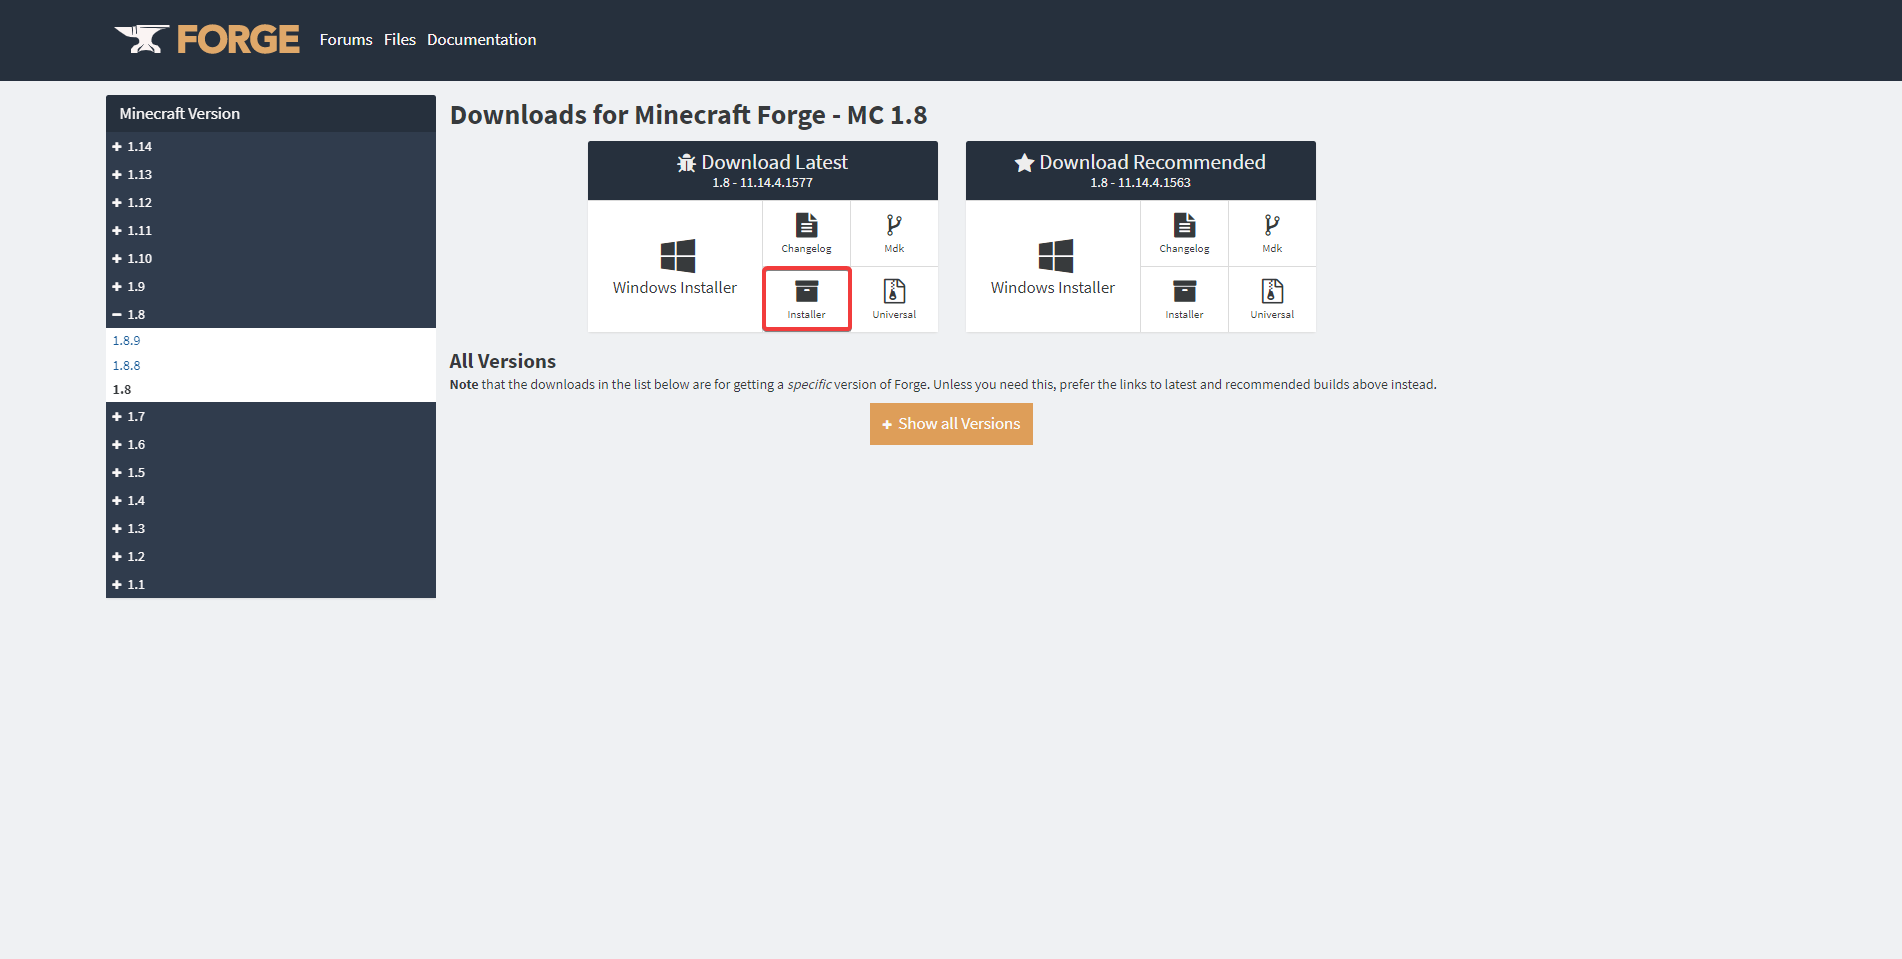Expand the 1.6 version group
The width and height of the screenshot is (1902, 959).
click(271, 444)
